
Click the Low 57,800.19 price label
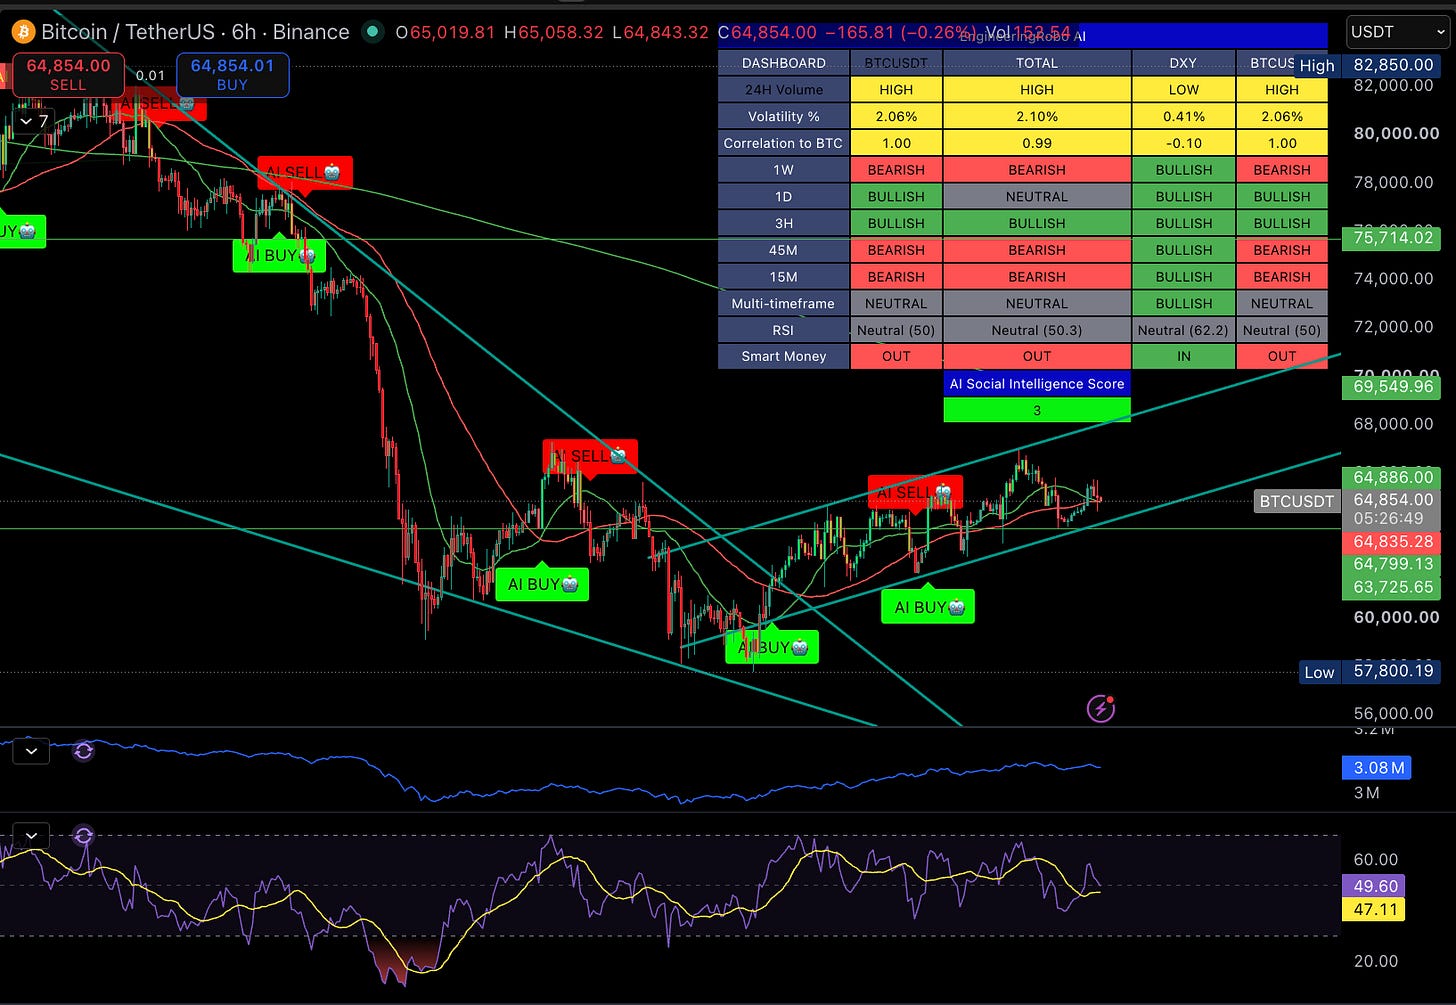click(1370, 671)
